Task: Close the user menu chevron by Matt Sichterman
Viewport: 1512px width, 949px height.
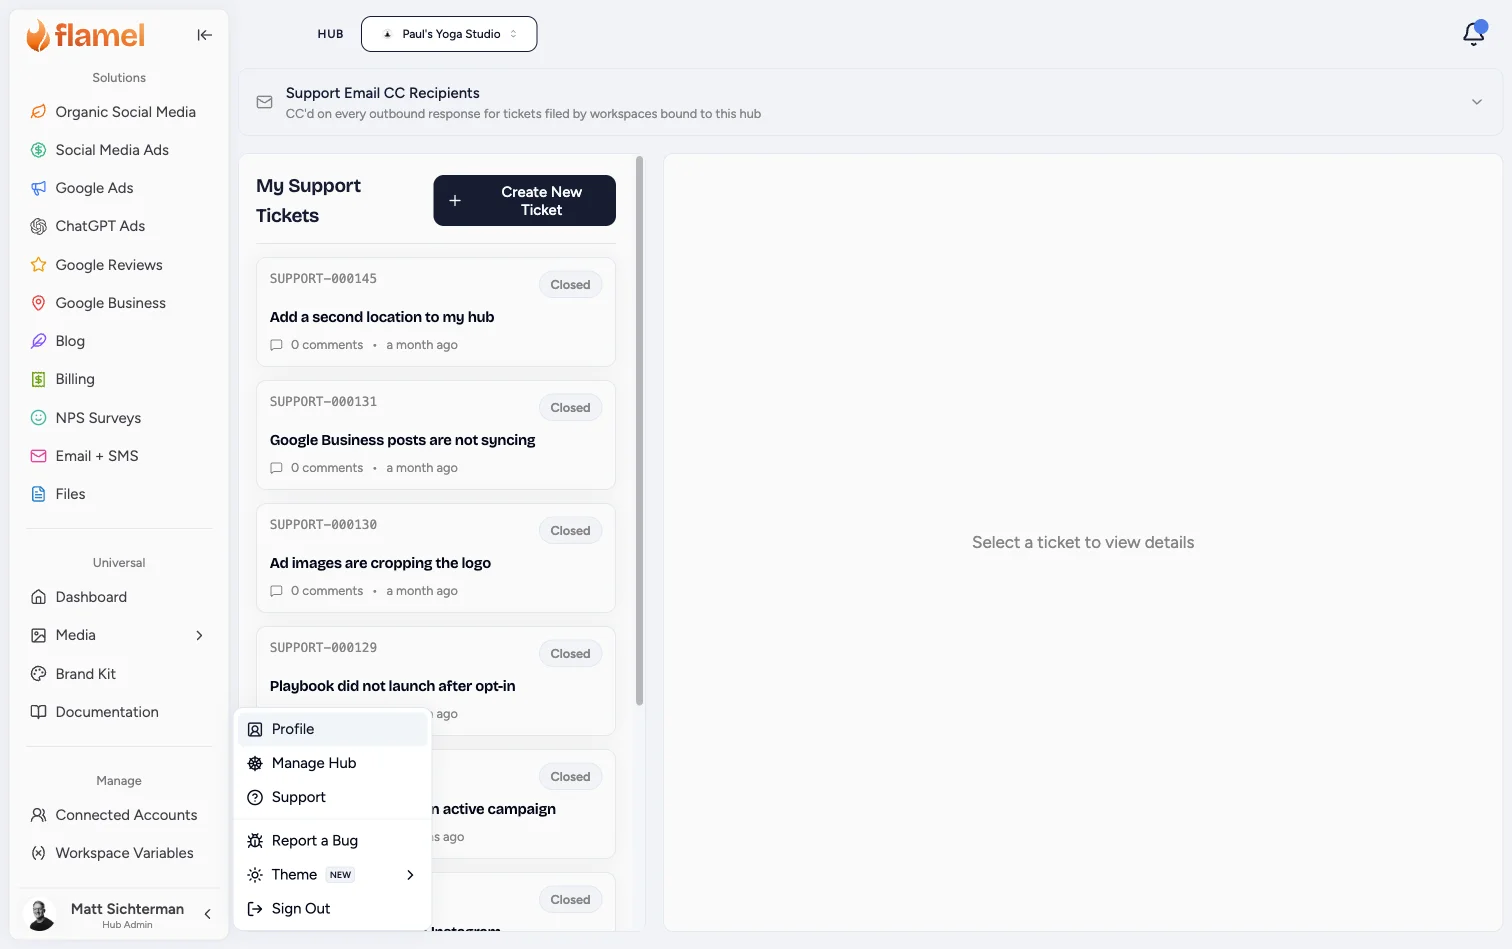Action: 207,914
